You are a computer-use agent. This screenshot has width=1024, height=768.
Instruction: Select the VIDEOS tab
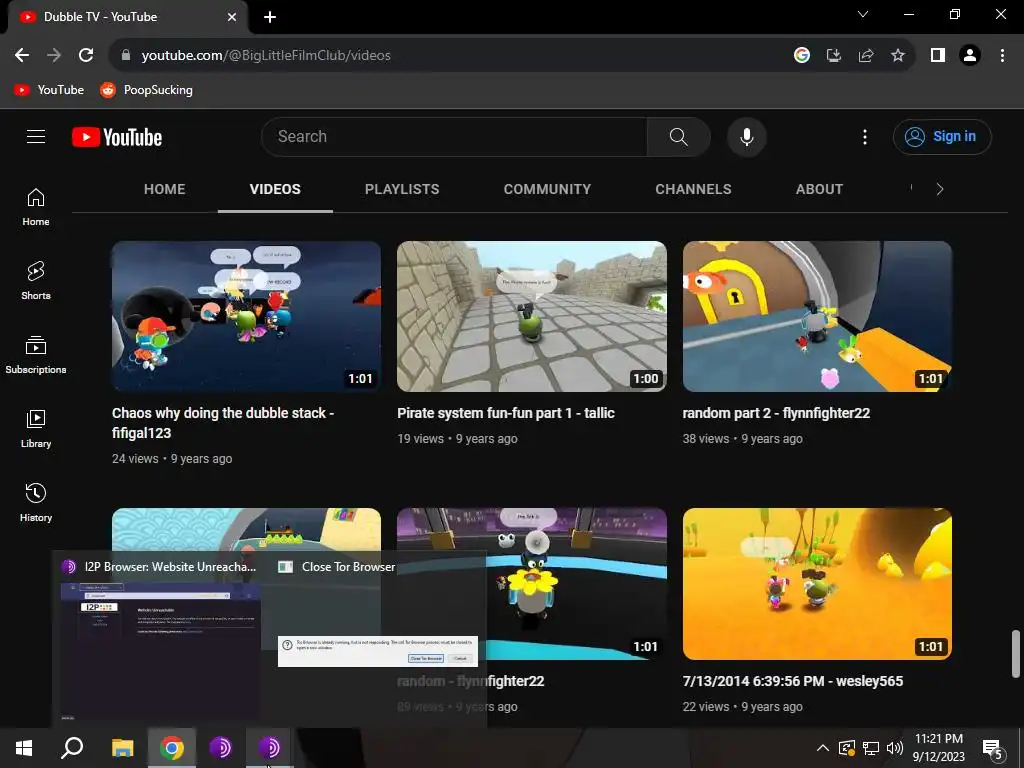[x=275, y=189]
